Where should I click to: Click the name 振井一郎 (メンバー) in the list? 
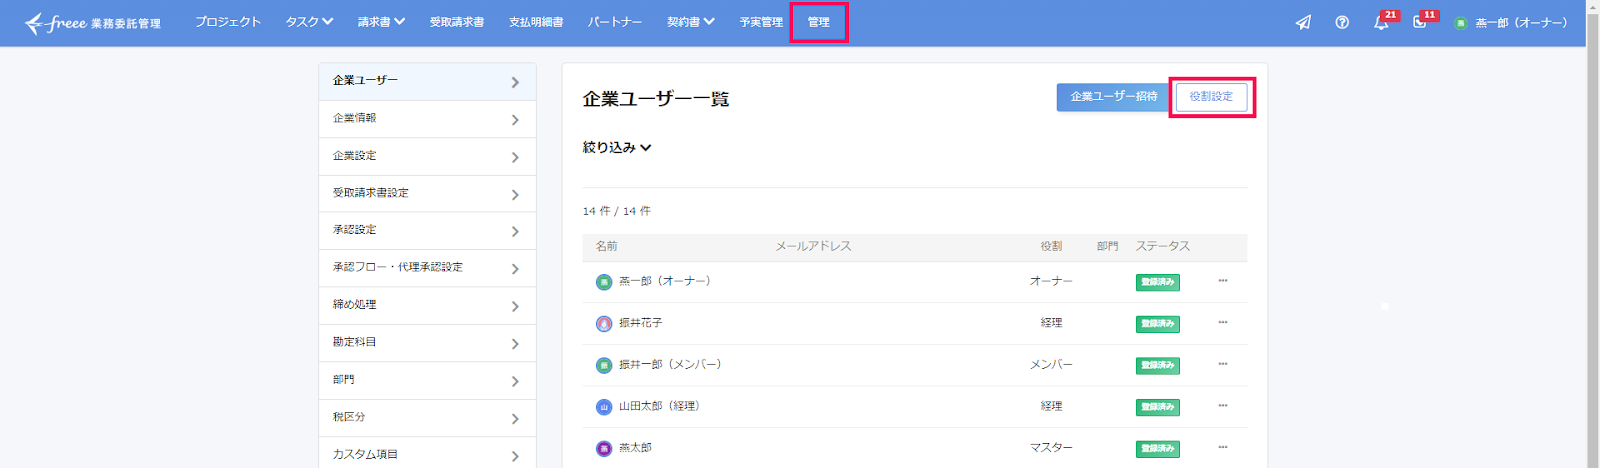tap(670, 364)
